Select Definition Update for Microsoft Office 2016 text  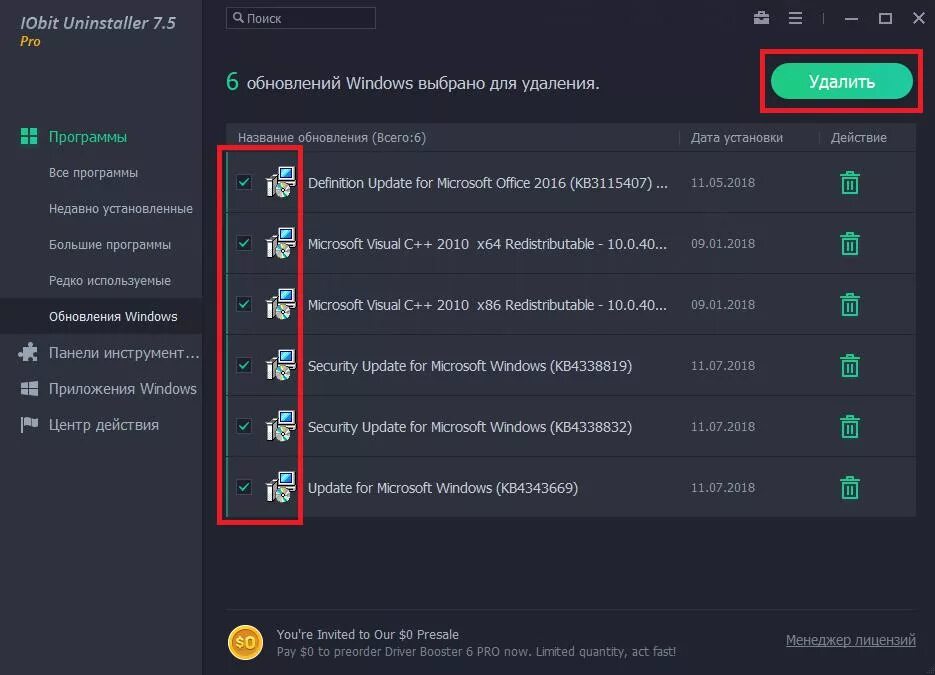click(487, 183)
